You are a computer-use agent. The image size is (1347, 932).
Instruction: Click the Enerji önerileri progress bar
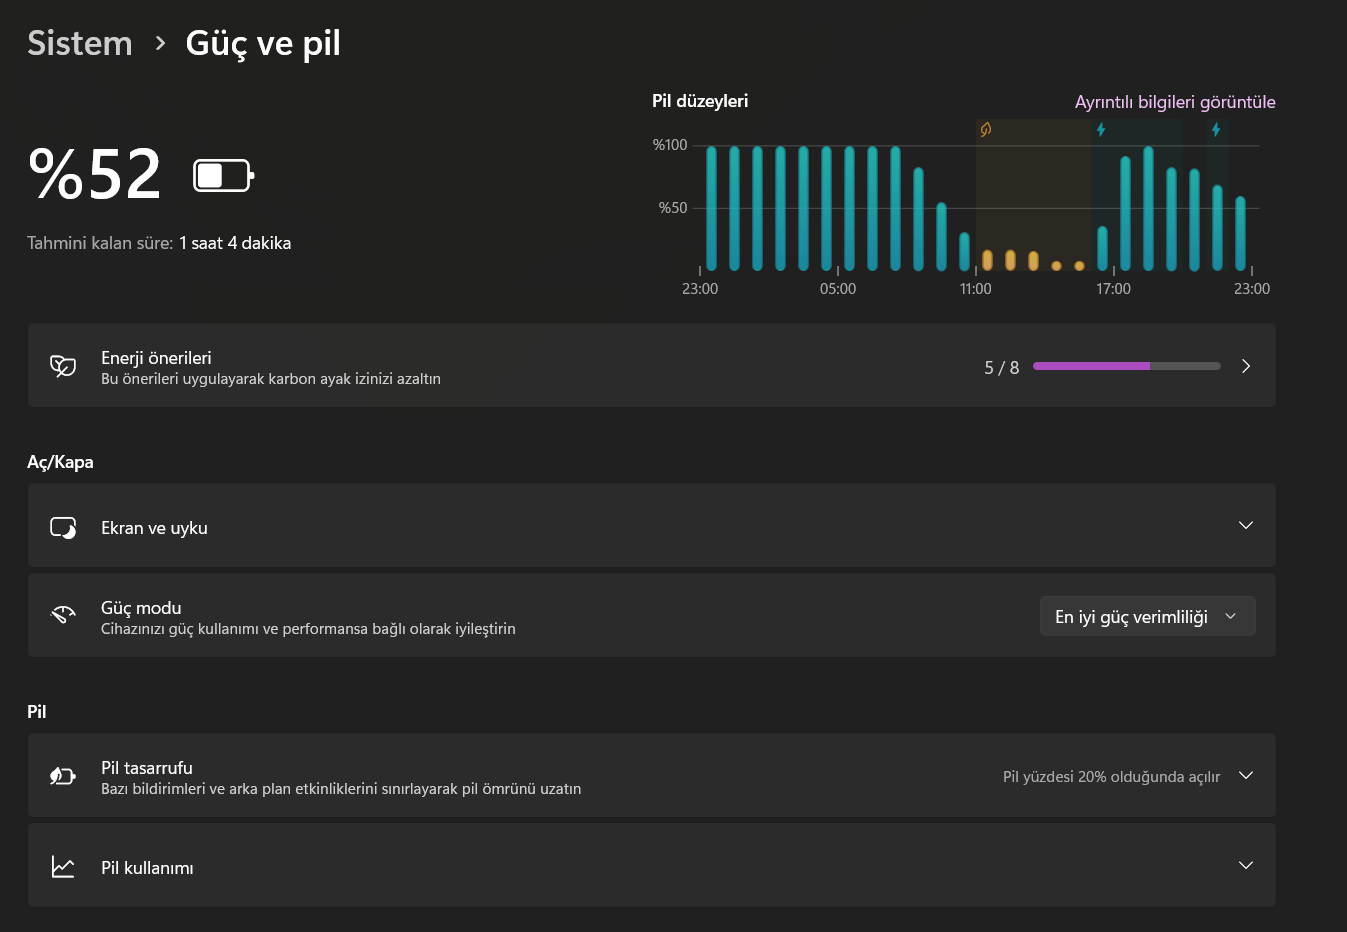[x=1126, y=366]
